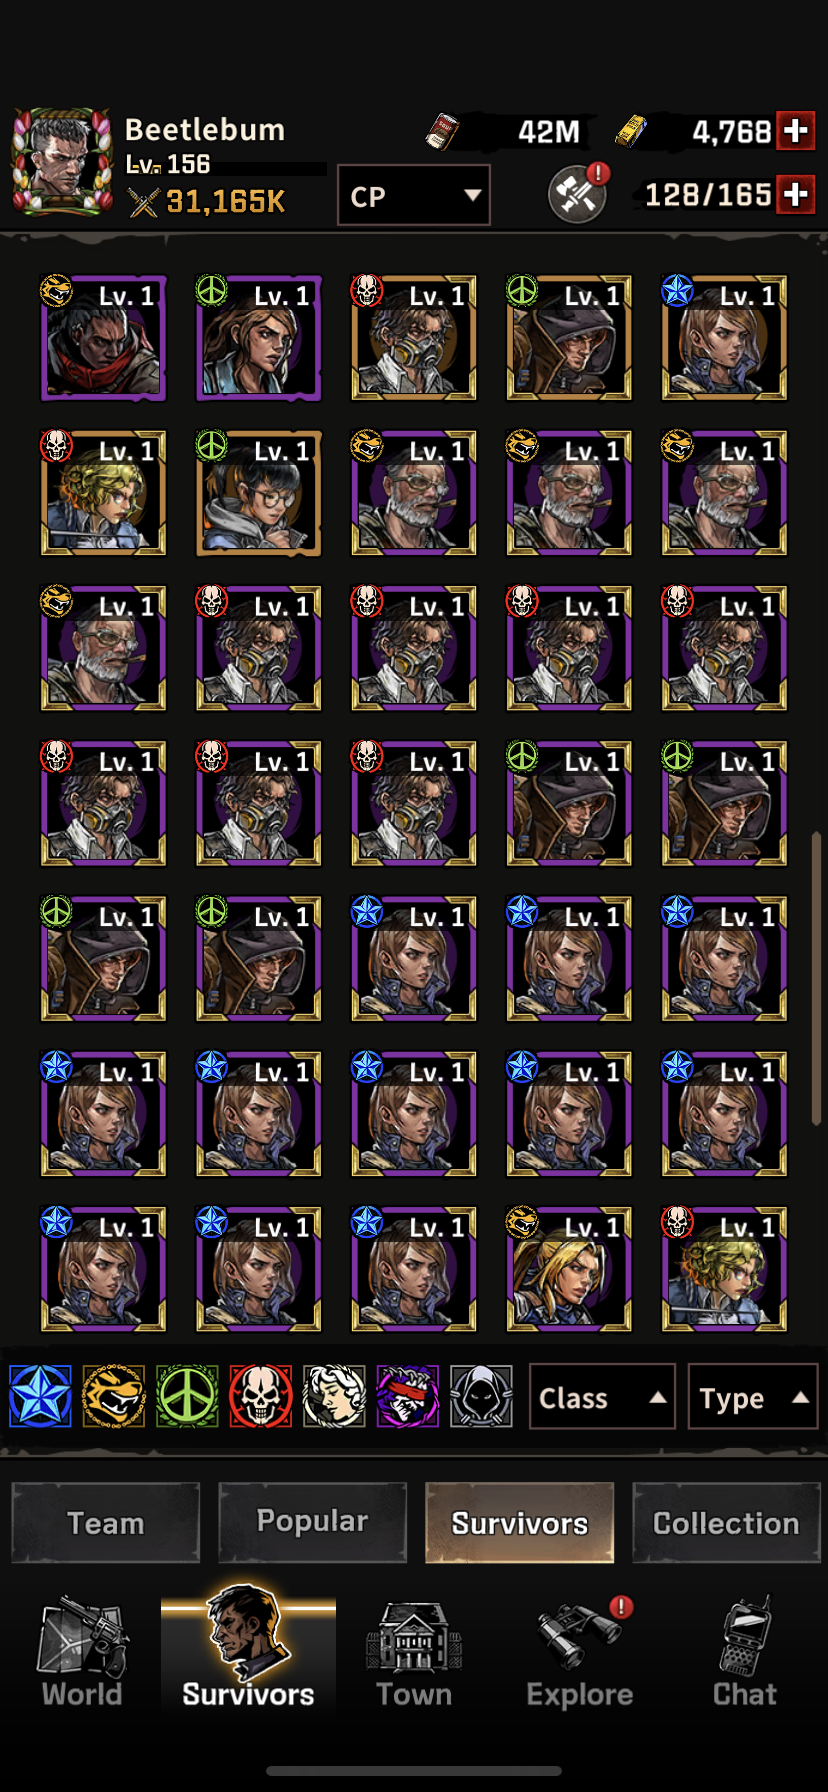
Task: Expand the Class filter dropdown
Action: click(602, 1396)
